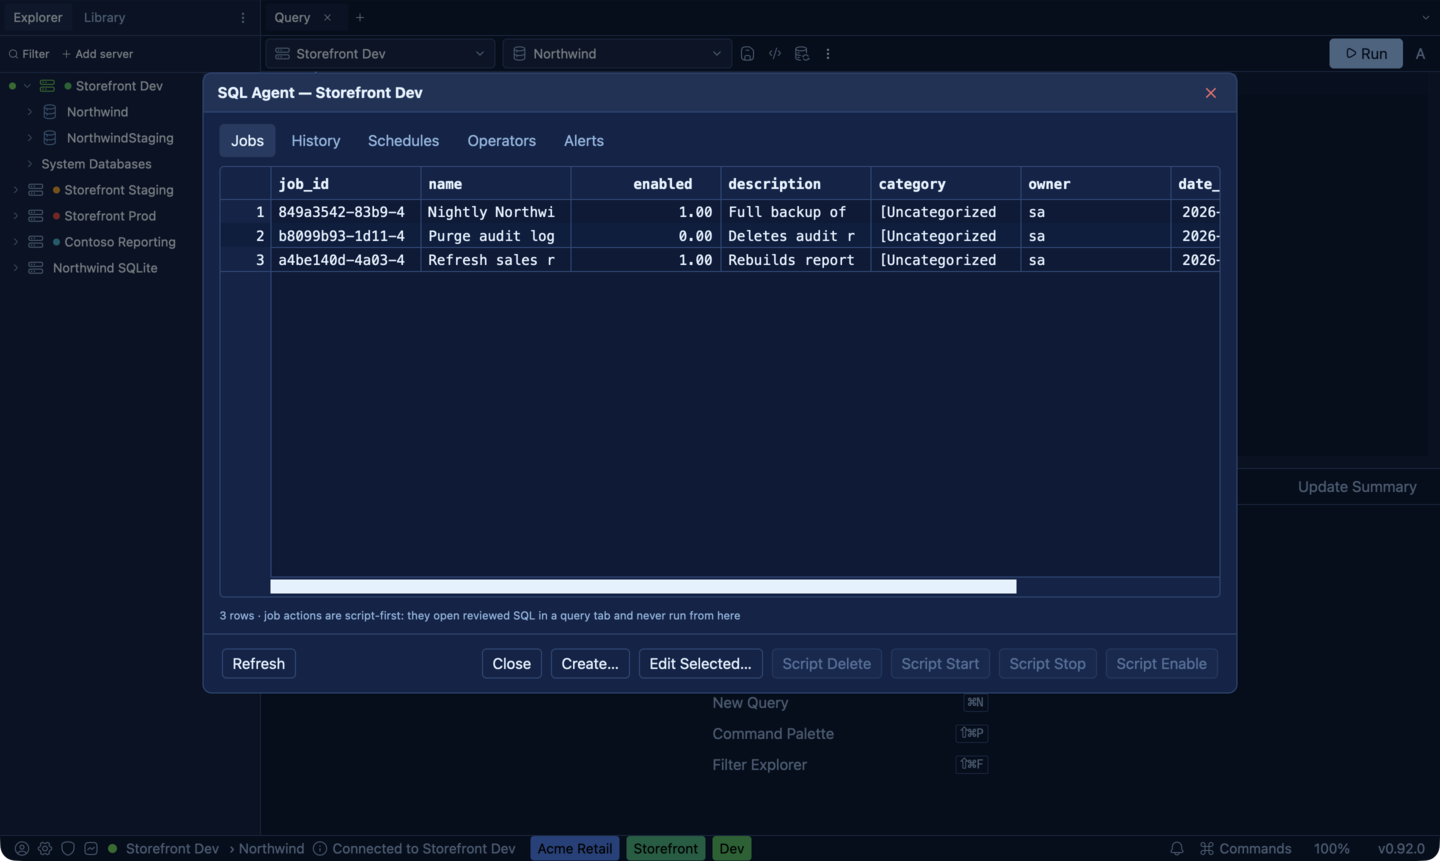Click the category column header

point(945,184)
